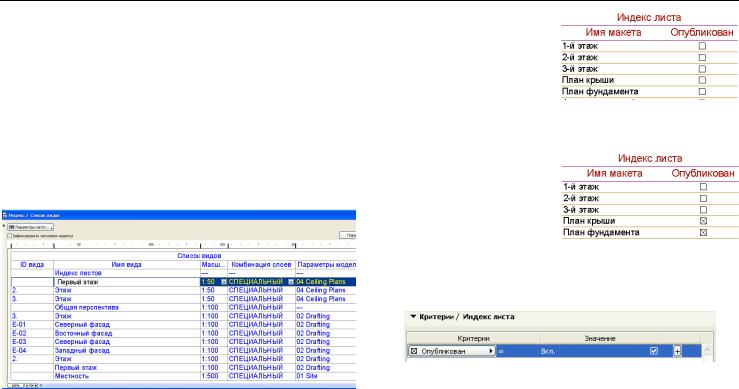739x389 pixels.
Task: Uncheck the Вкл. value checkbox in criteria row
Action: (654, 351)
